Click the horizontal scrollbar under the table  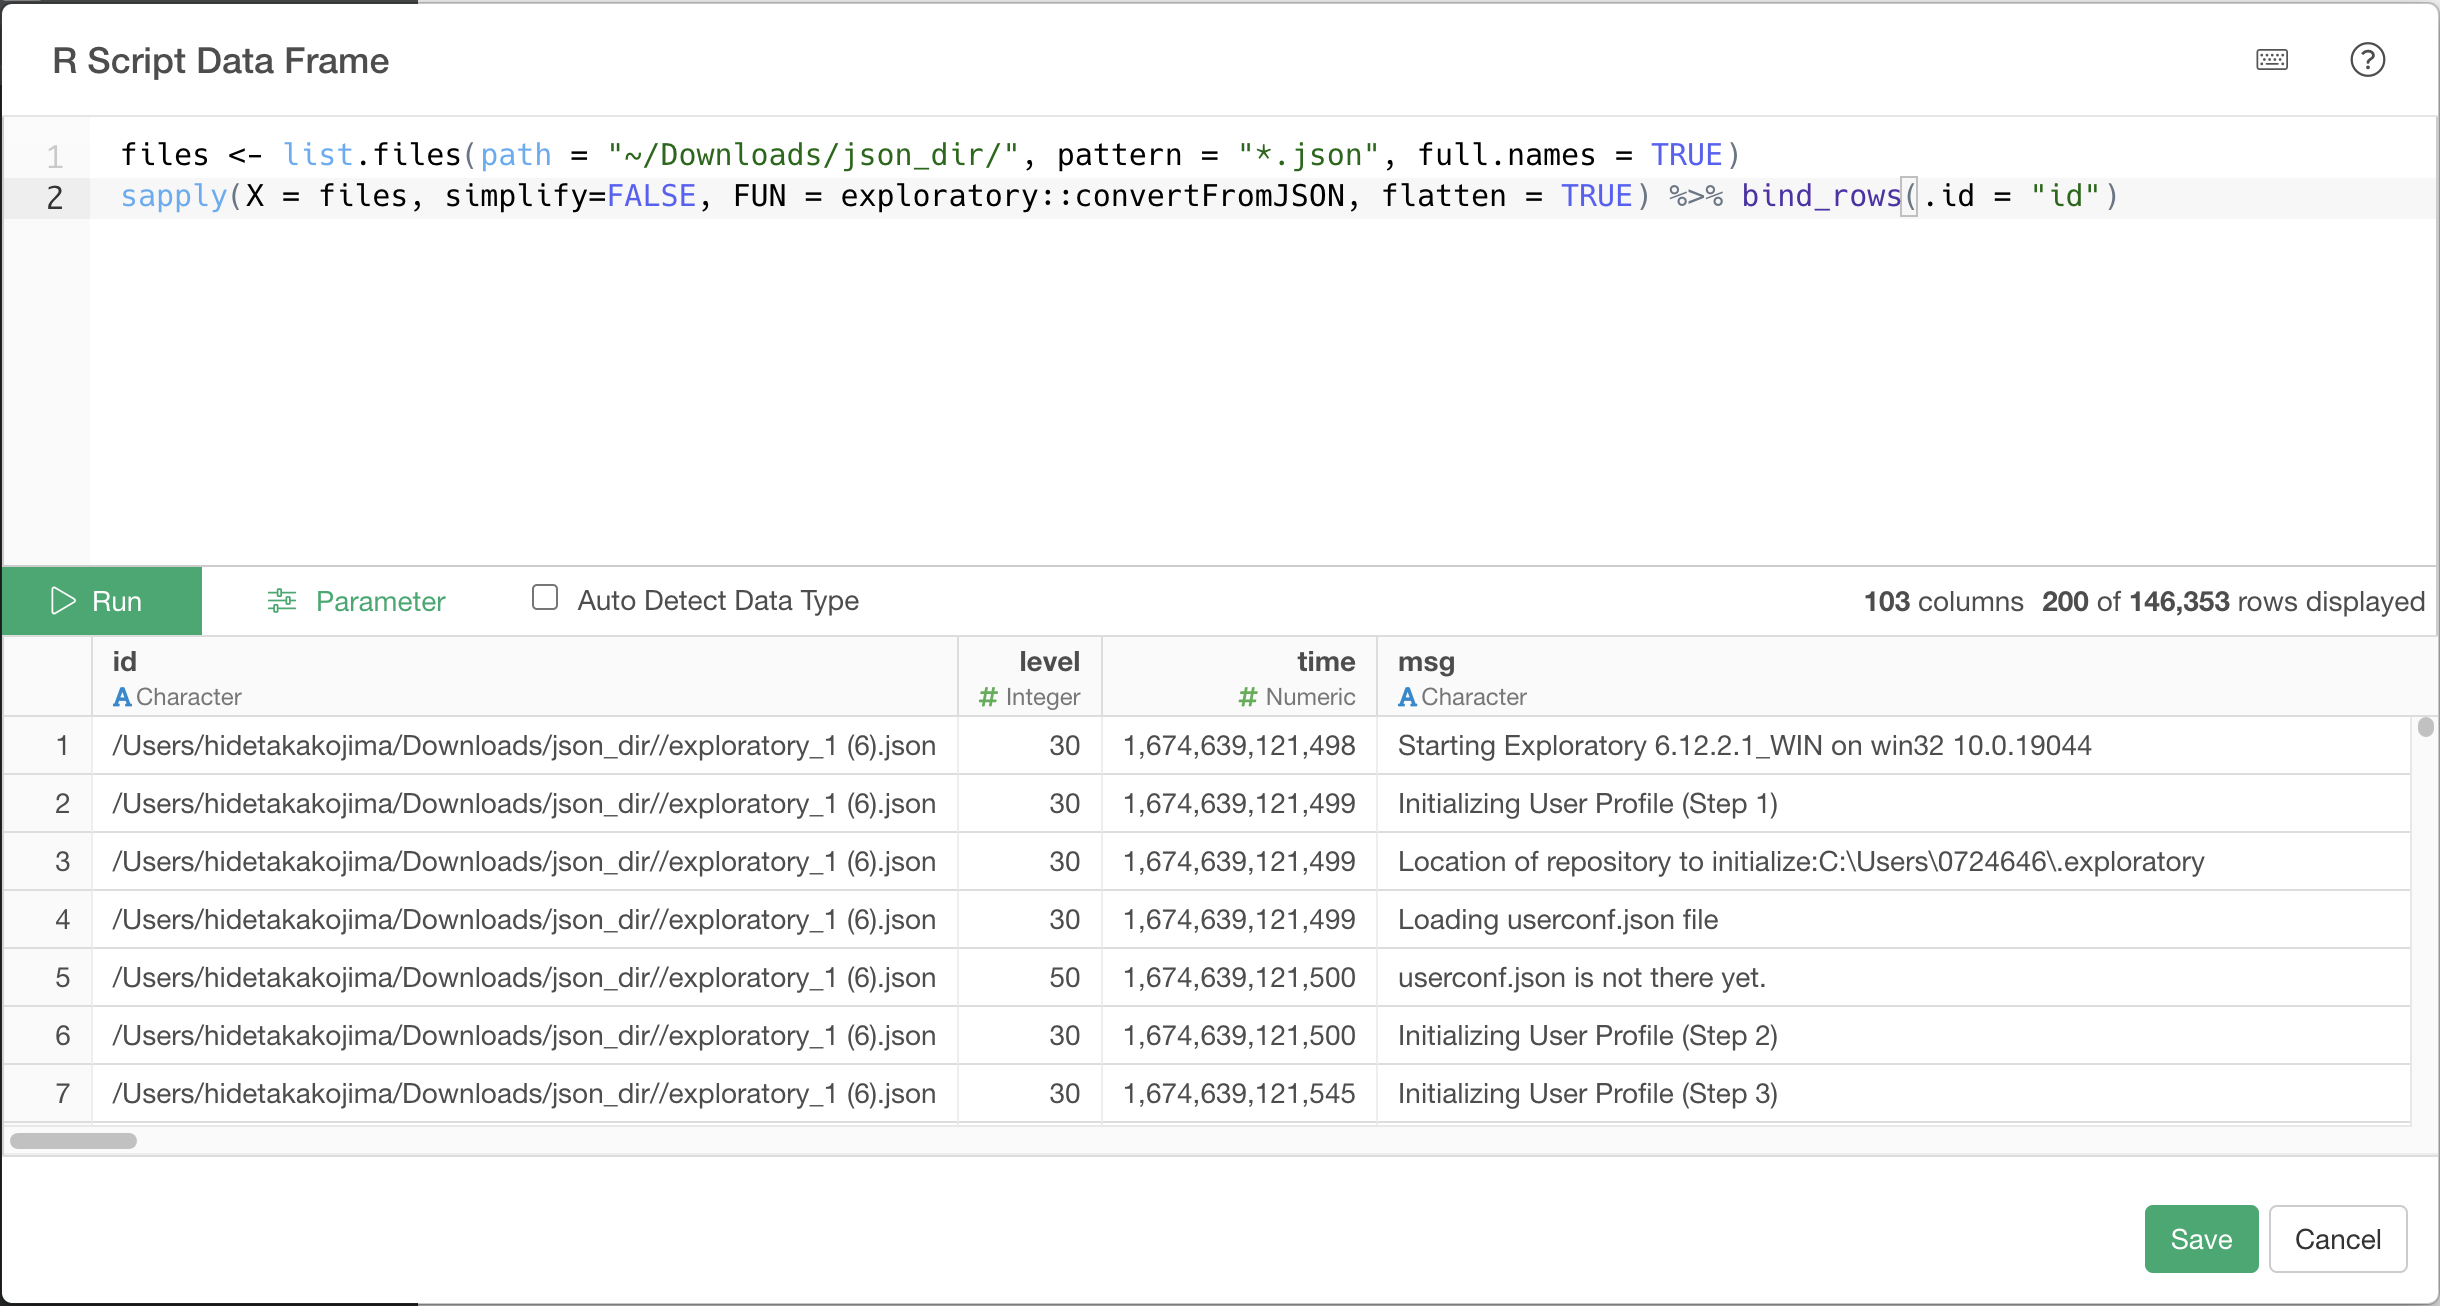click(73, 1141)
